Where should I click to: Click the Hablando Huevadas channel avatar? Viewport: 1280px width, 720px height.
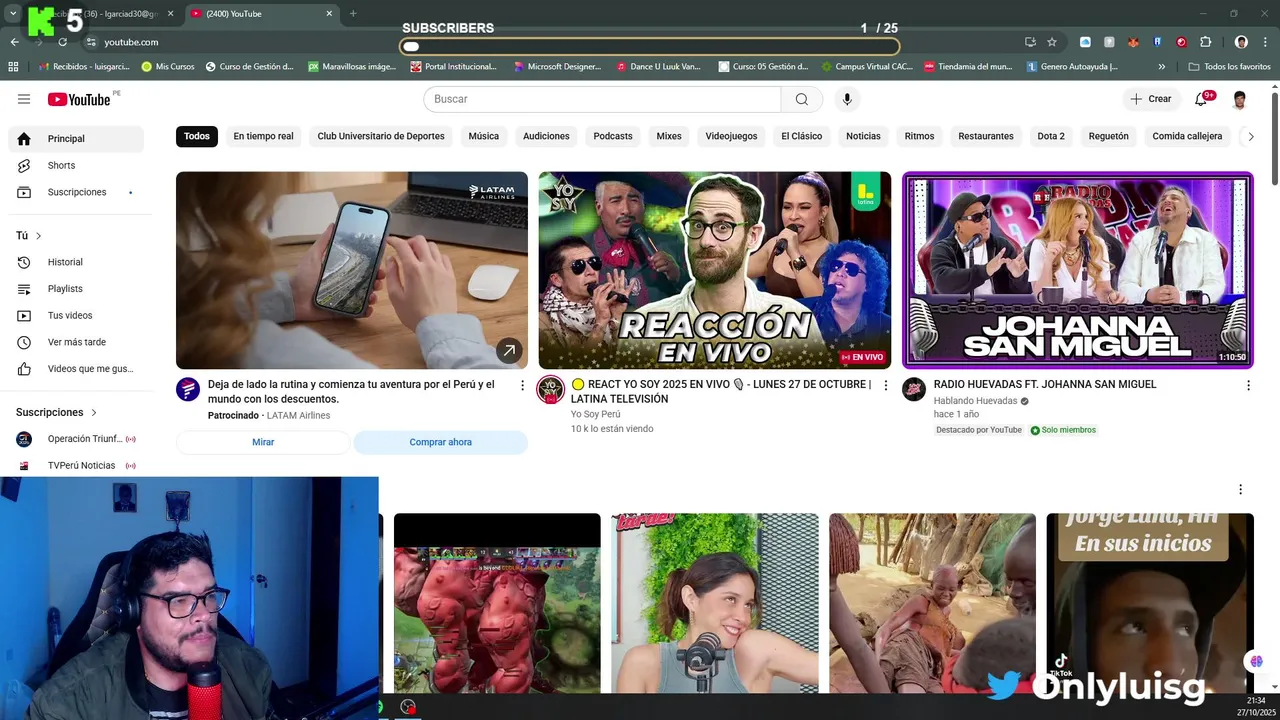pyautogui.click(x=914, y=390)
